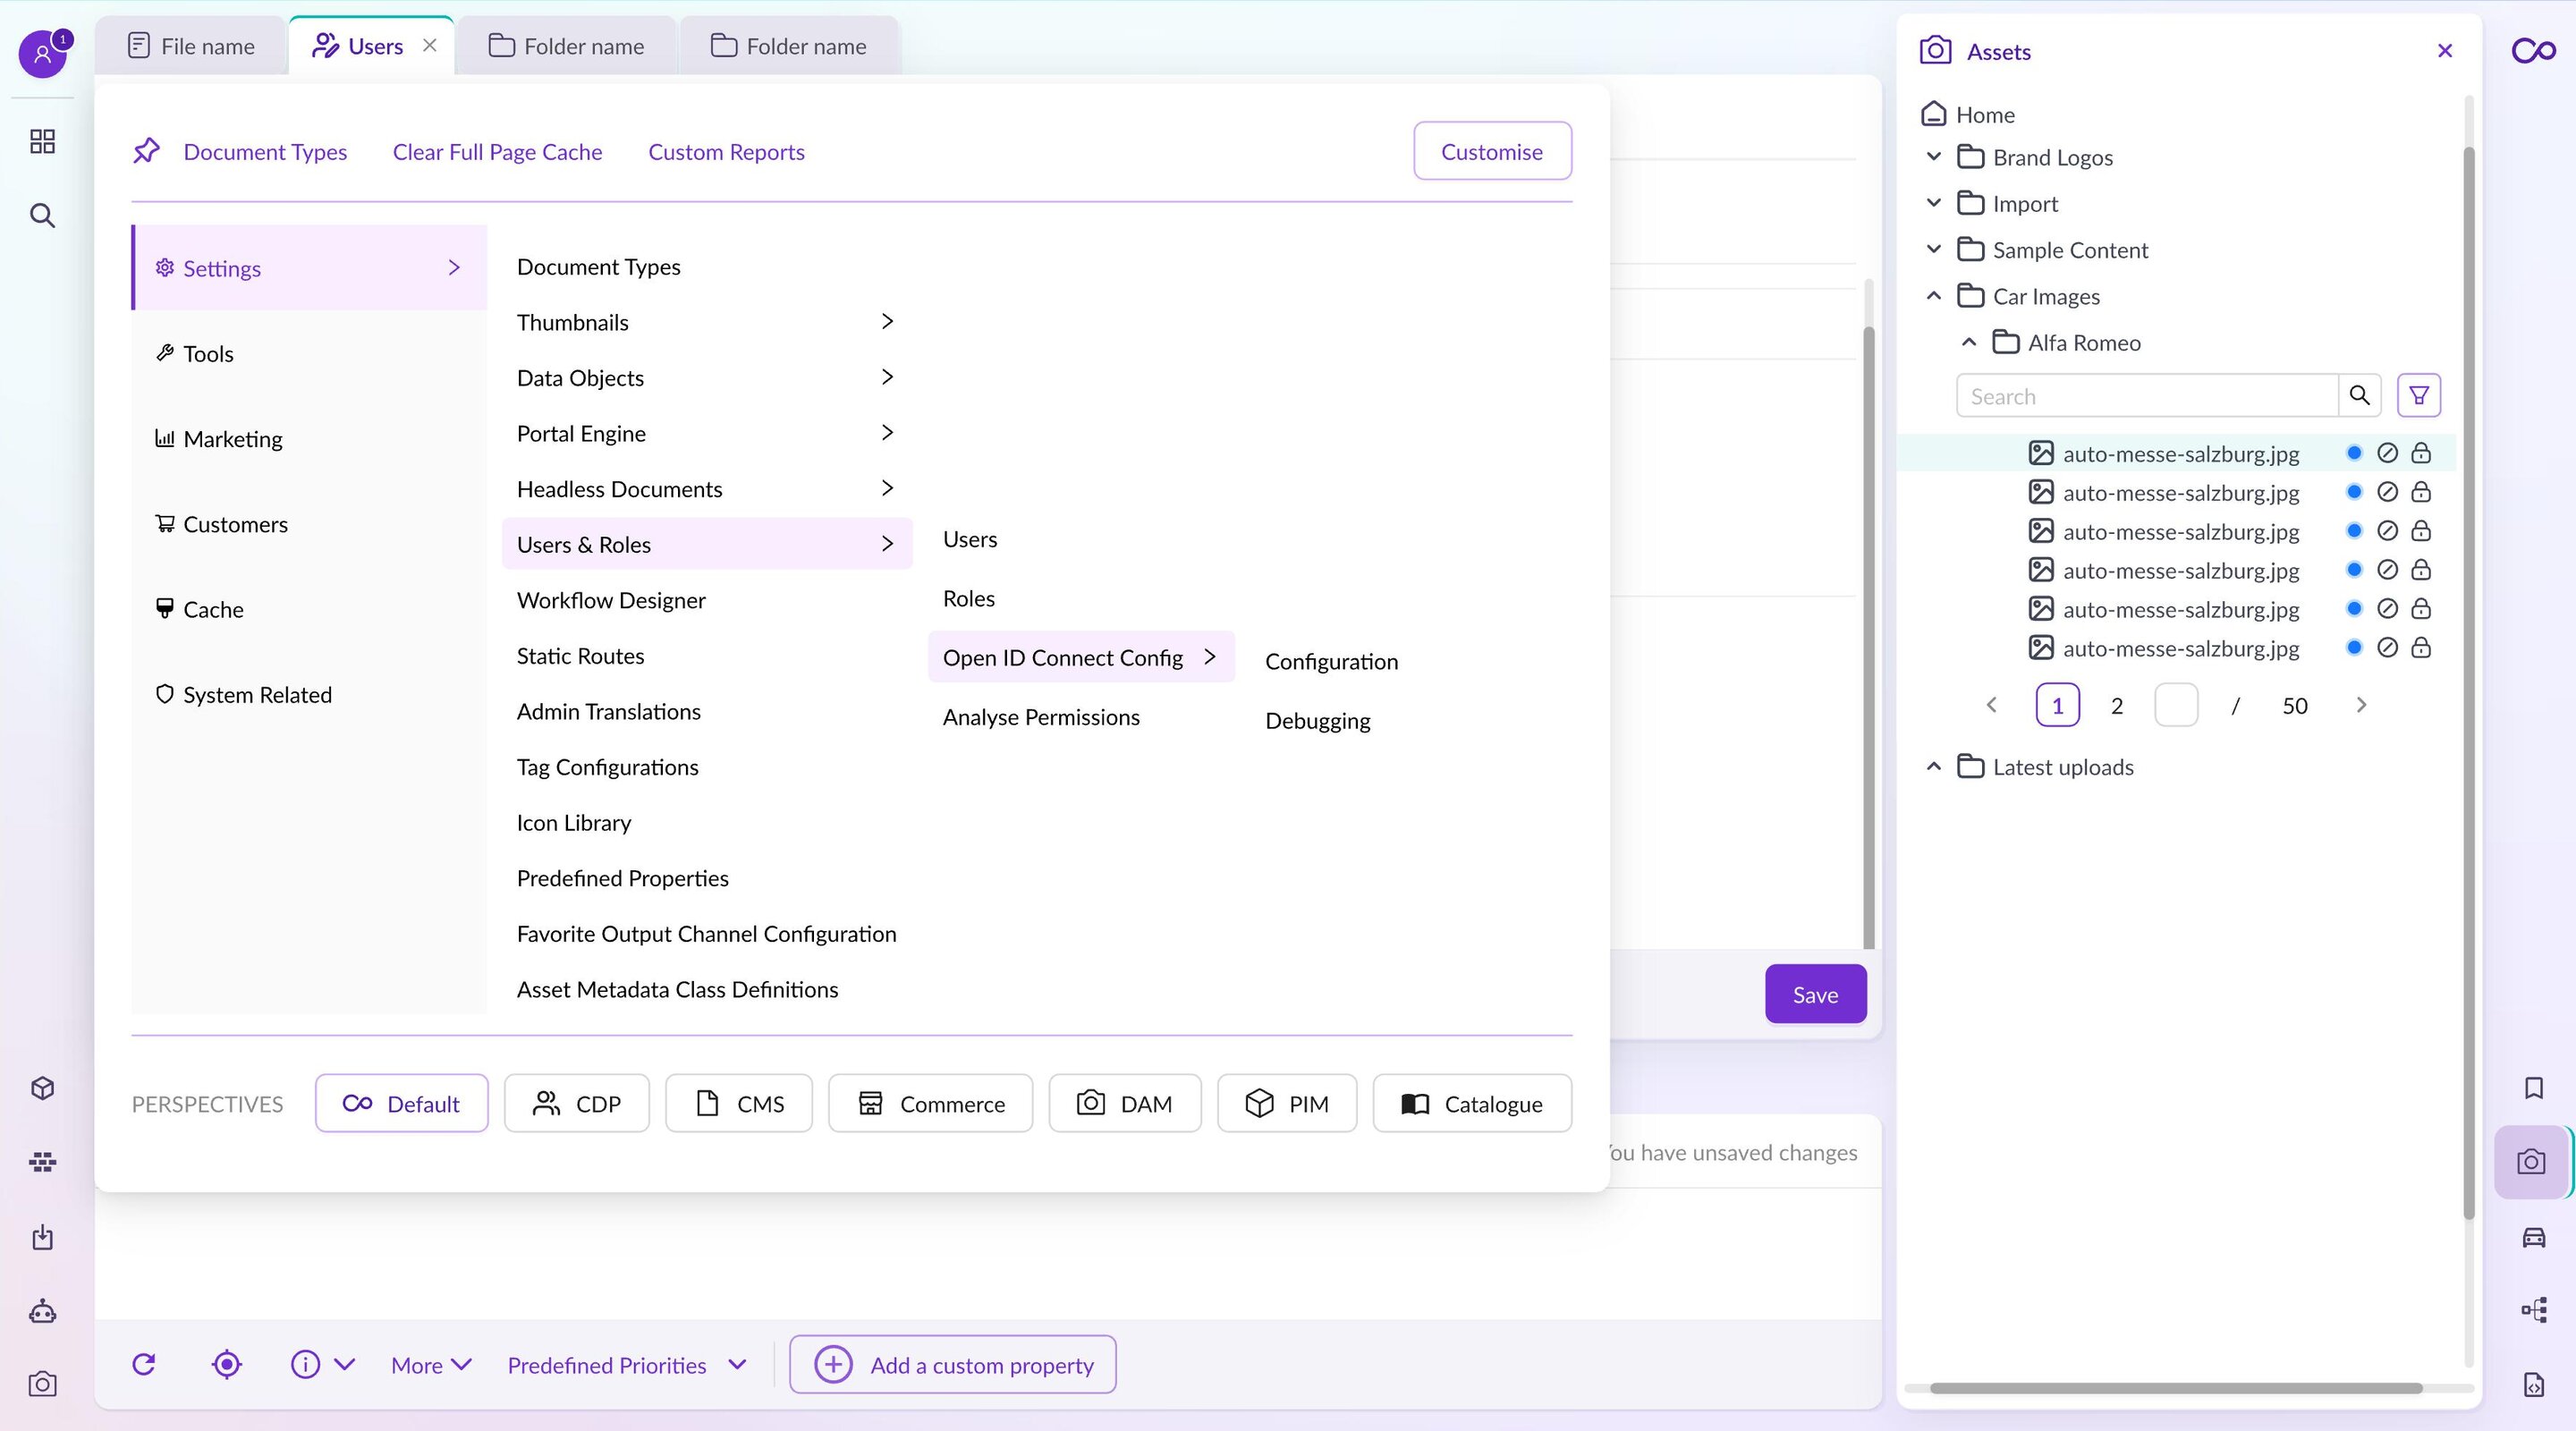Click the robot icon in left sidebar
The width and height of the screenshot is (2576, 1431).
click(x=42, y=1311)
